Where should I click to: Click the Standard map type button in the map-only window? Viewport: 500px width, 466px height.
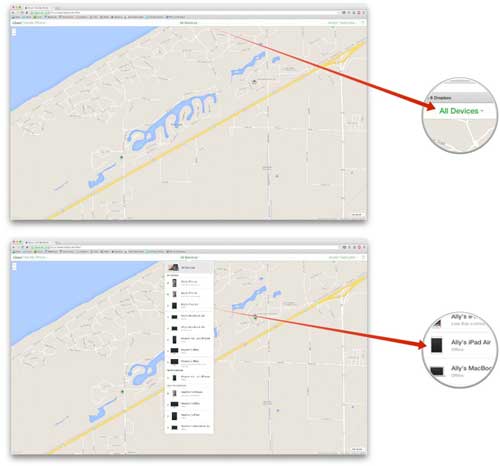(x=357, y=214)
